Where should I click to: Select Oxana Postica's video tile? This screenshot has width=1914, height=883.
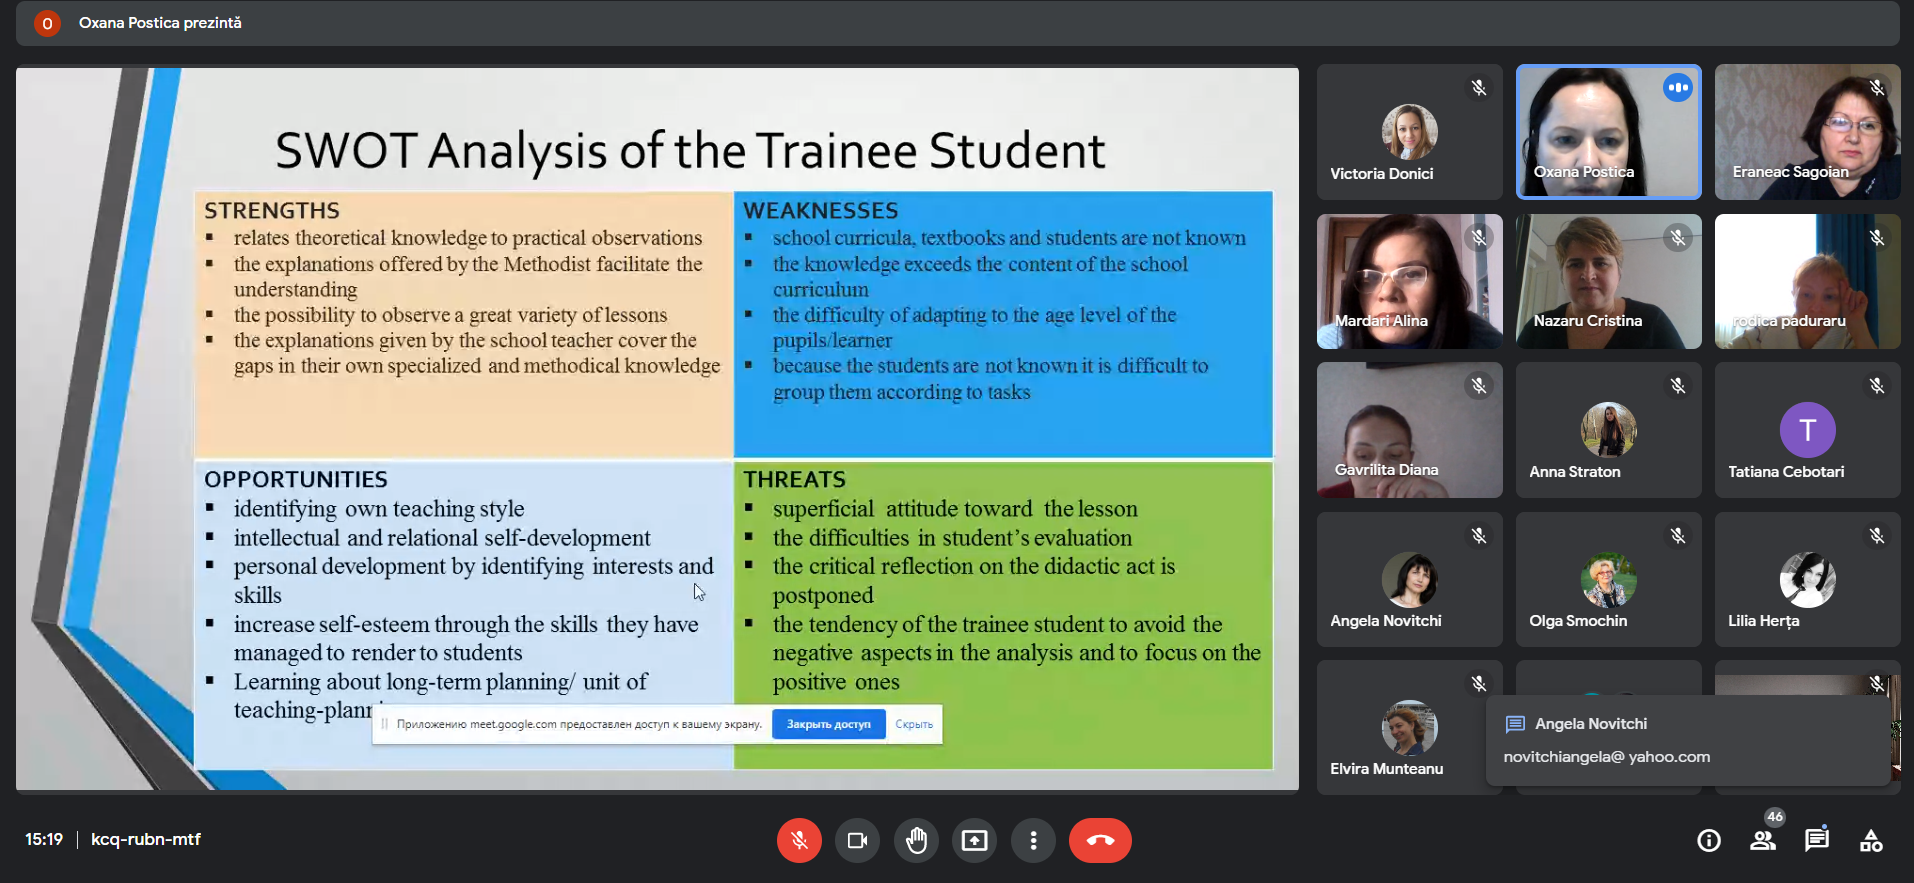click(1608, 132)
